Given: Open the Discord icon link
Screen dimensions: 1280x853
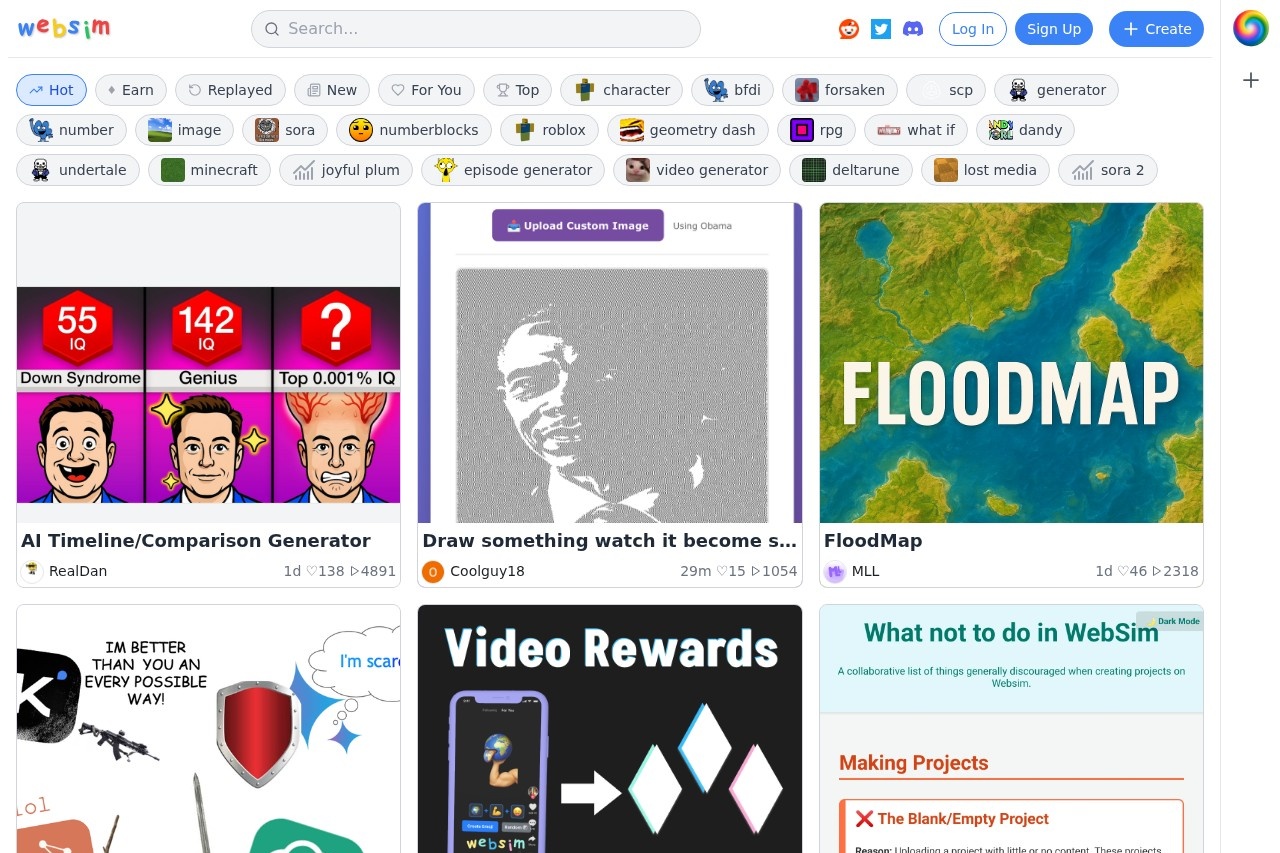Looking at the screenshot, I should coord(913,29).
